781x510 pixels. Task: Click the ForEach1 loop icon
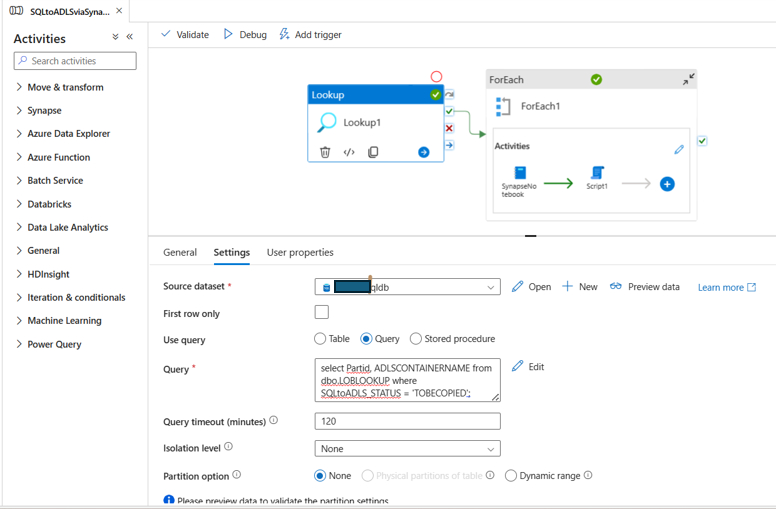503,107
